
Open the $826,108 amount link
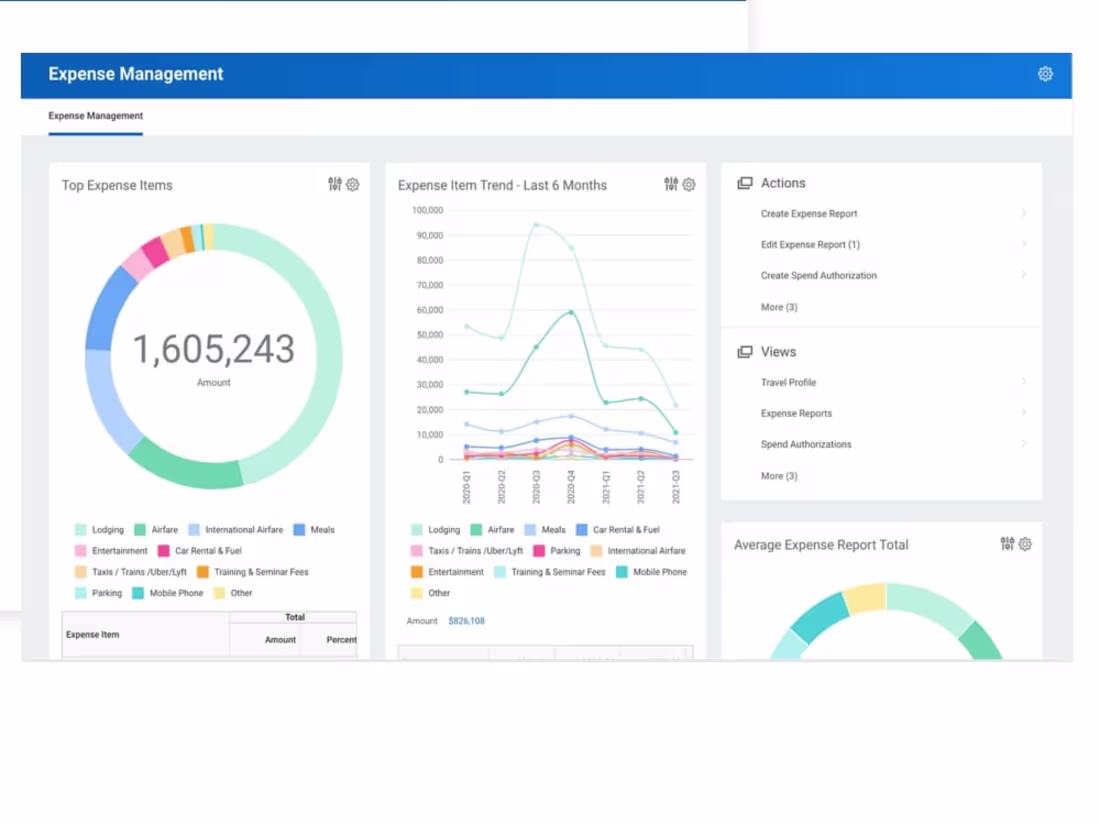(465, 620)
